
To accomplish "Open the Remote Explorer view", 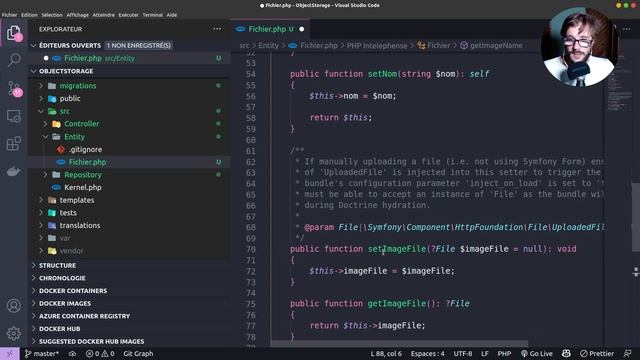I will click(14, 116).
